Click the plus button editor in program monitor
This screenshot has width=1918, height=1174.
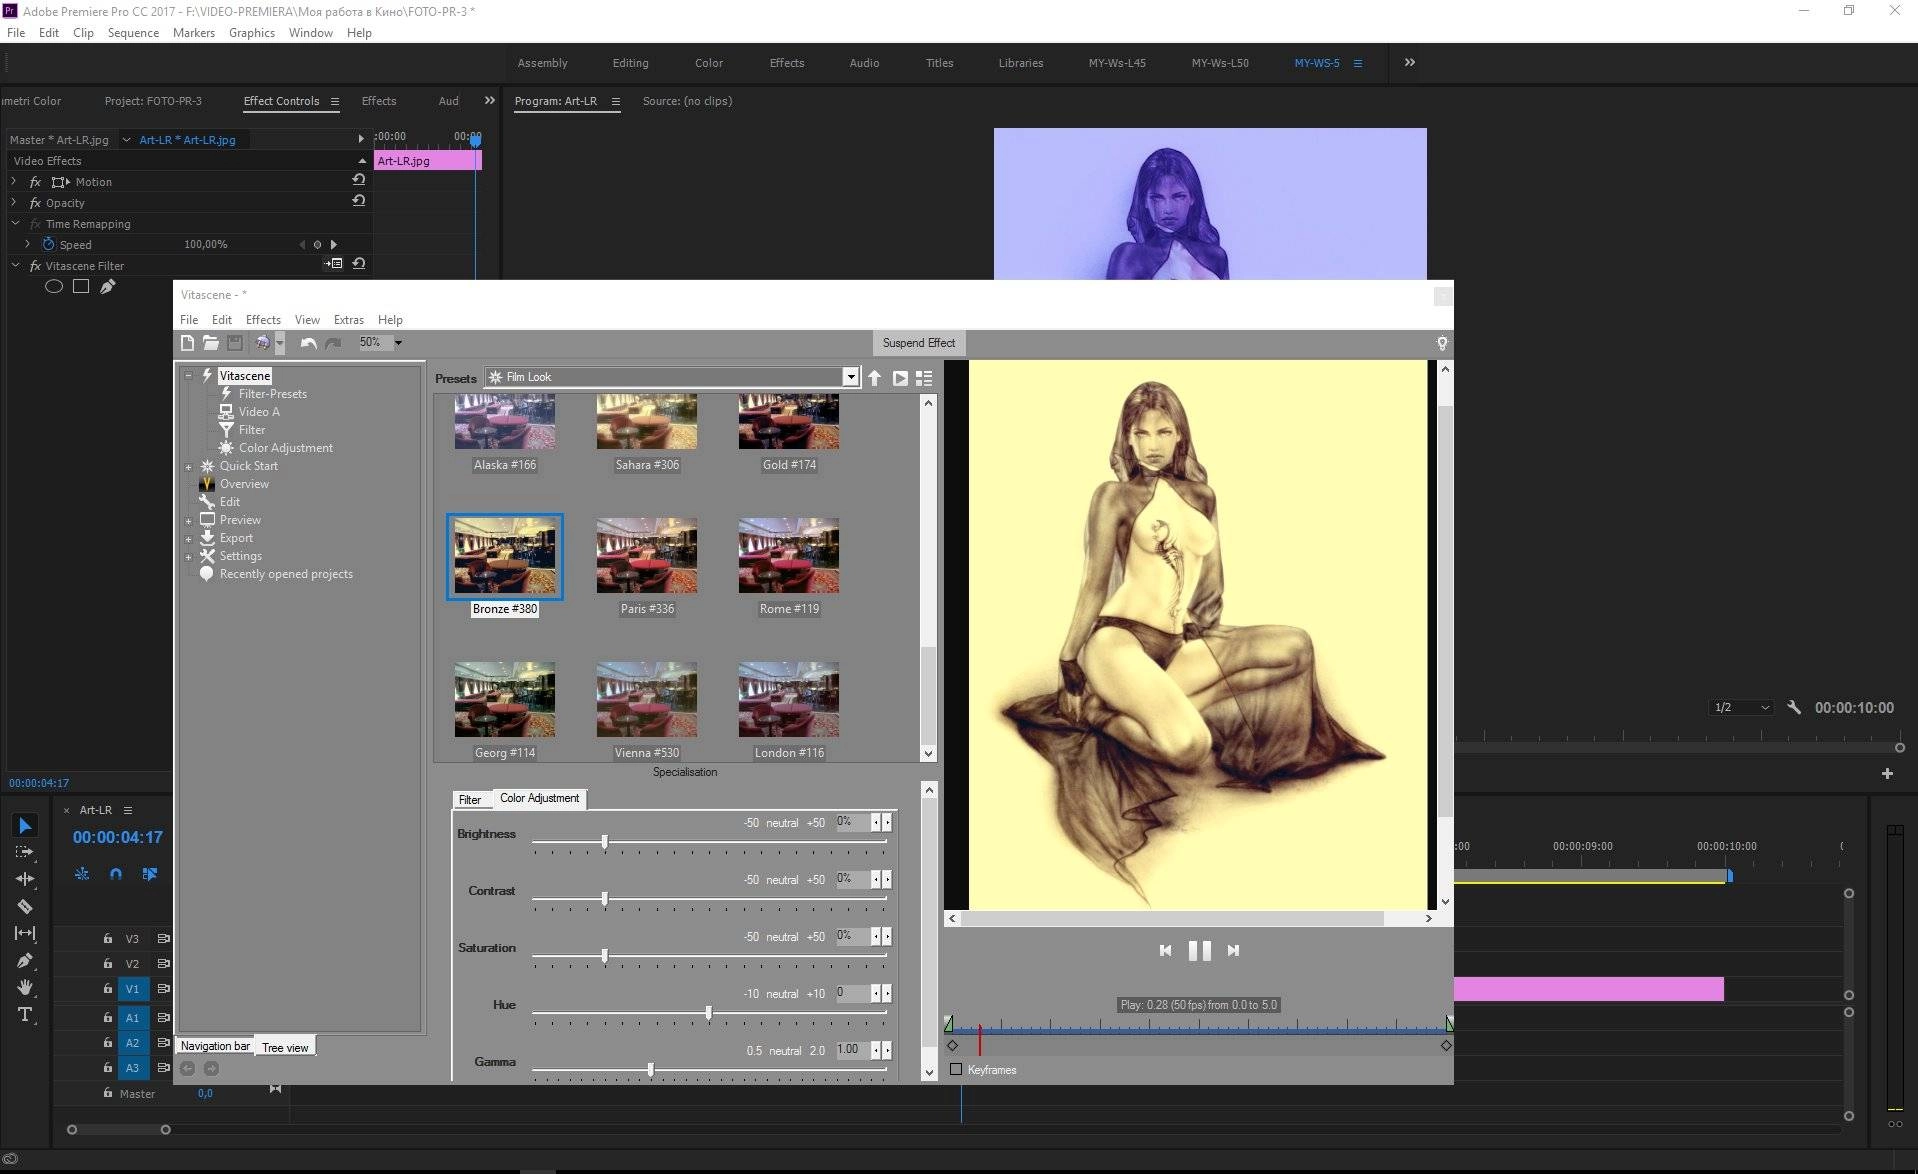pyautogui.click(x=1887, y=773)
